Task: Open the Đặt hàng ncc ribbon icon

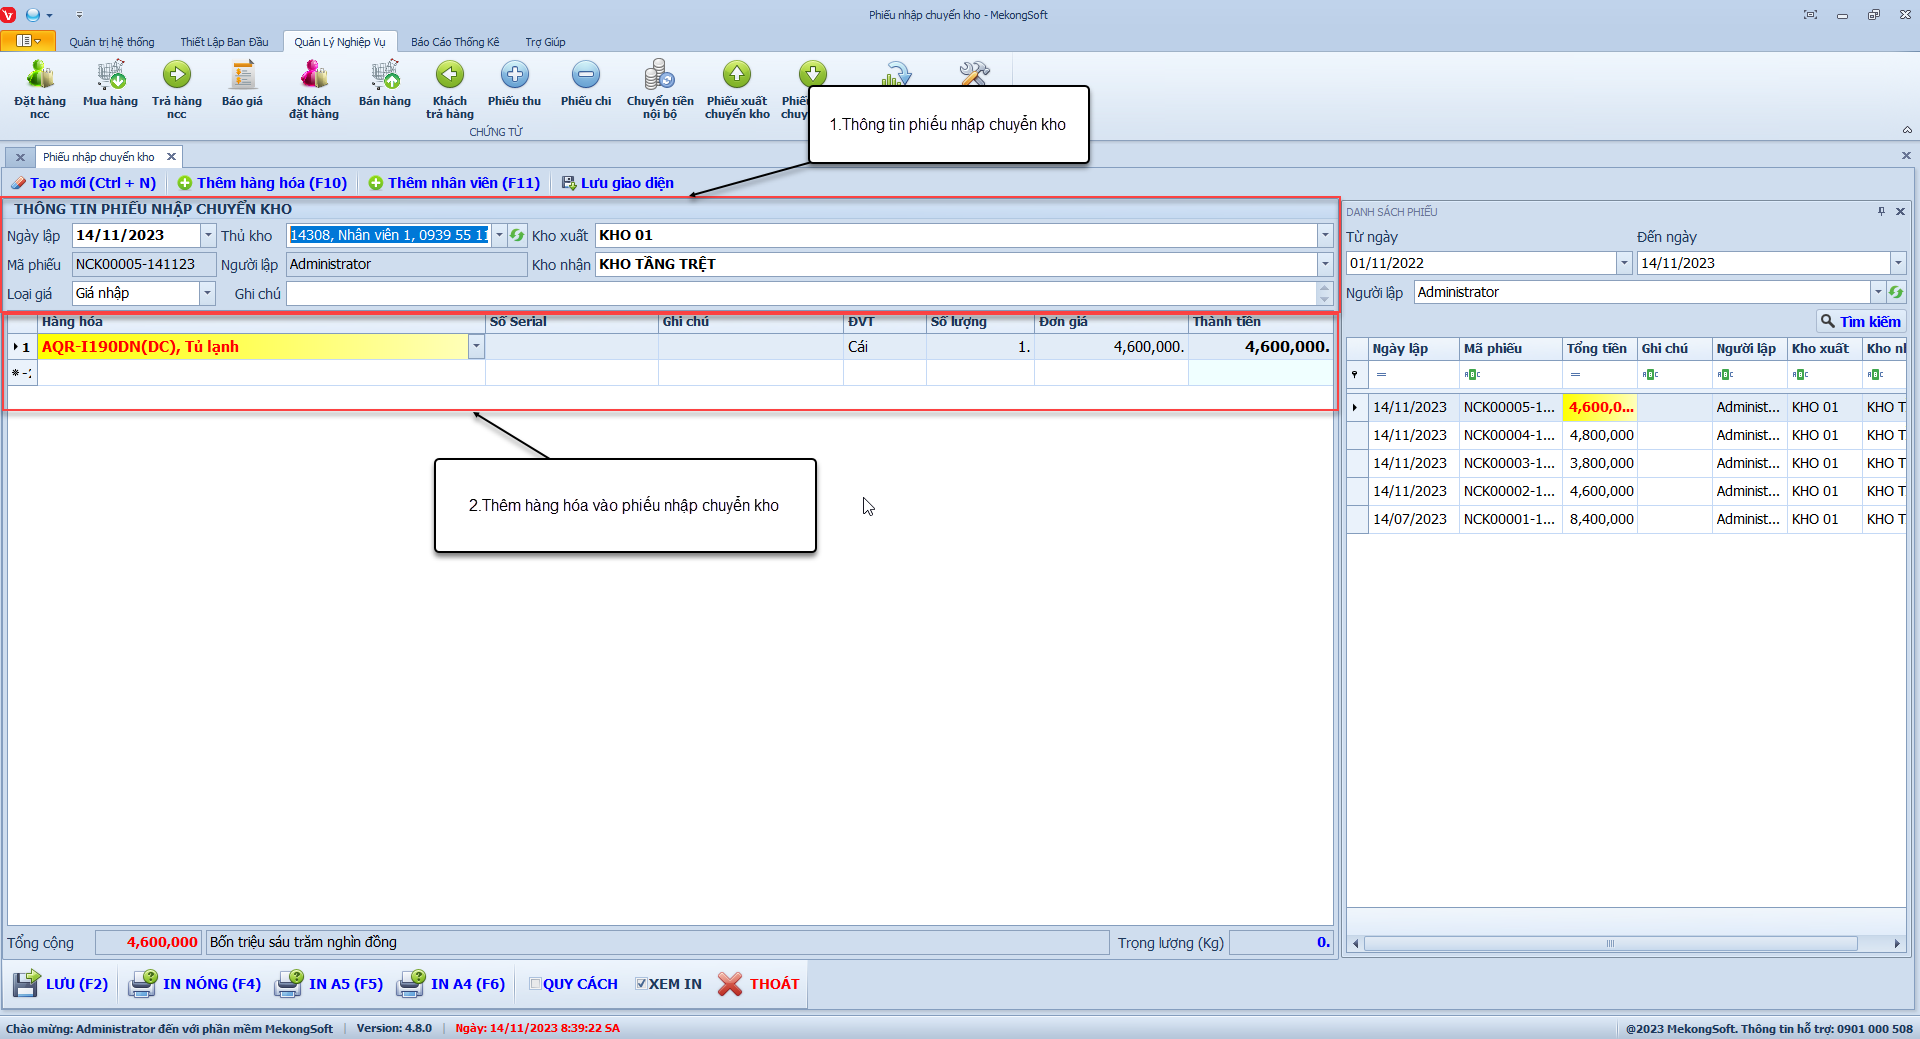Action: pos(40,76)
